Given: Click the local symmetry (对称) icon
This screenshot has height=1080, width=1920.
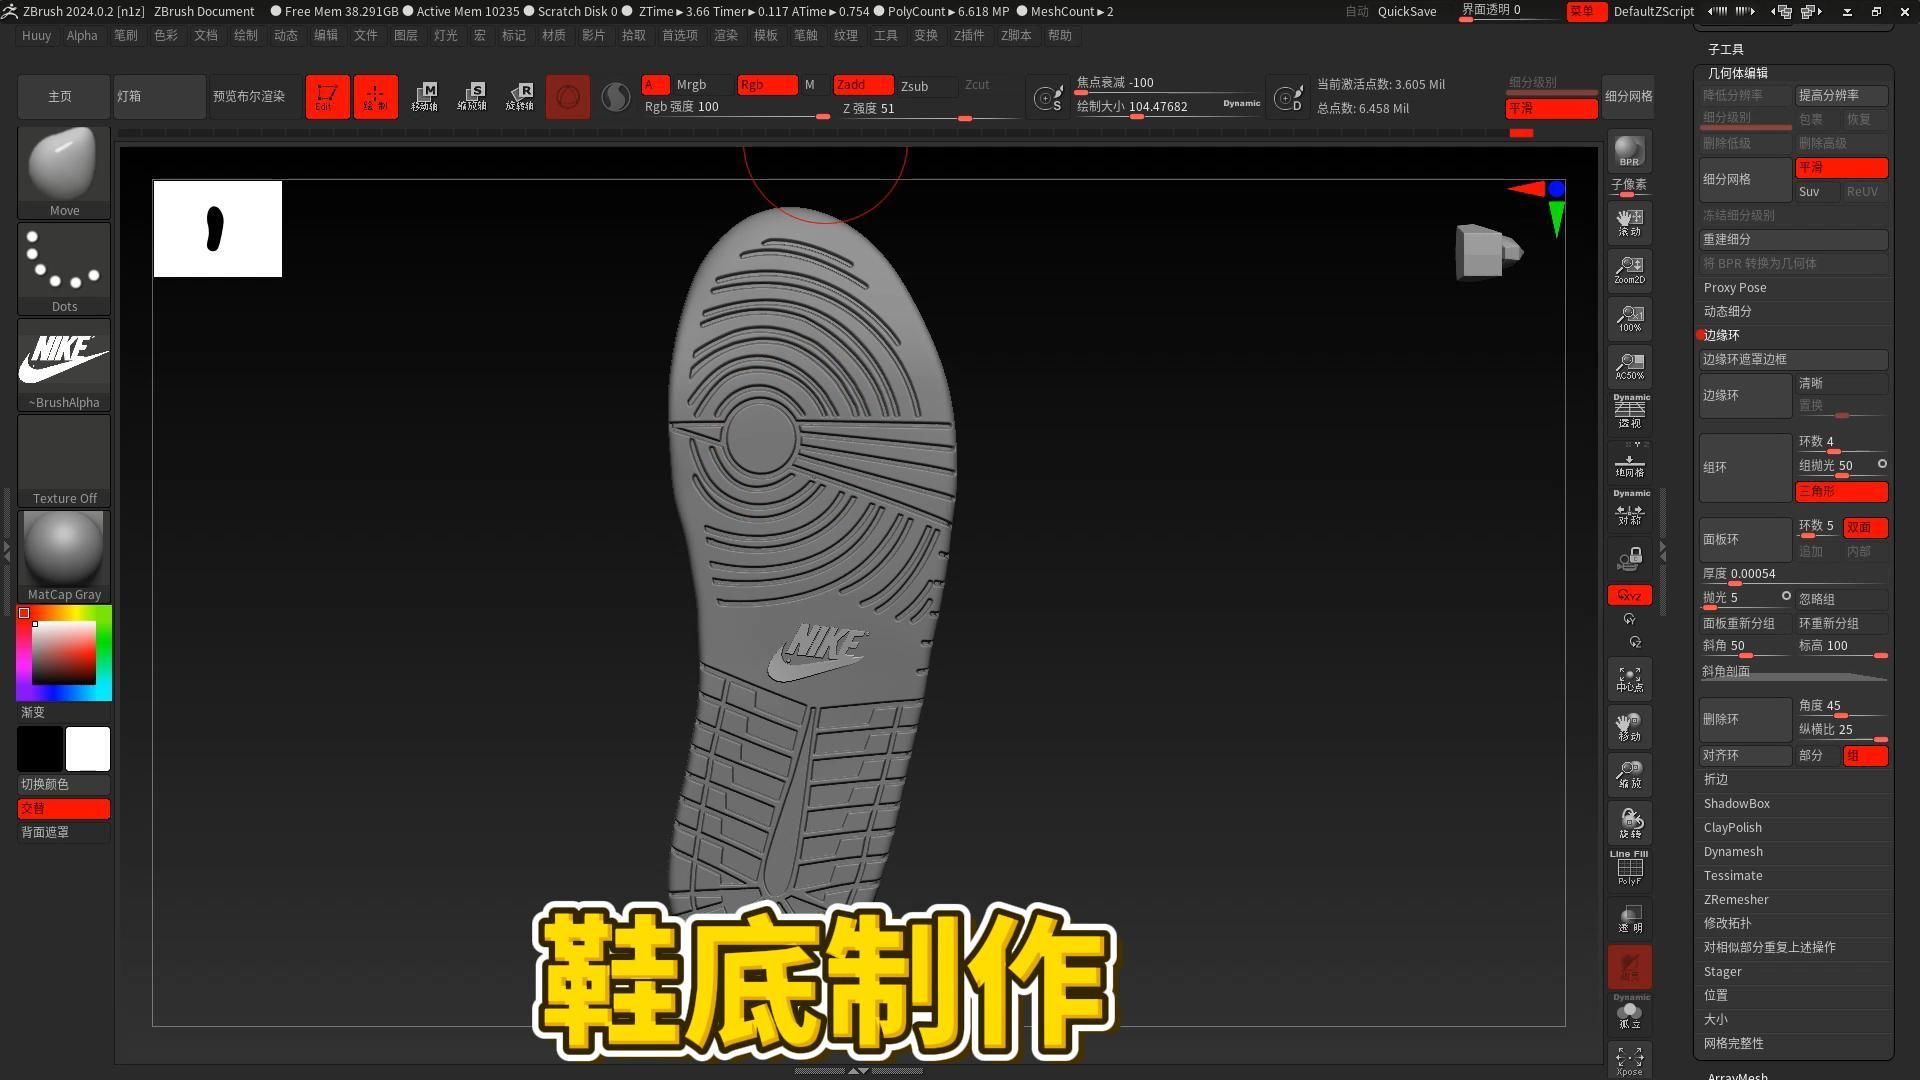Looking at the screenshot, I should 1630,509.
